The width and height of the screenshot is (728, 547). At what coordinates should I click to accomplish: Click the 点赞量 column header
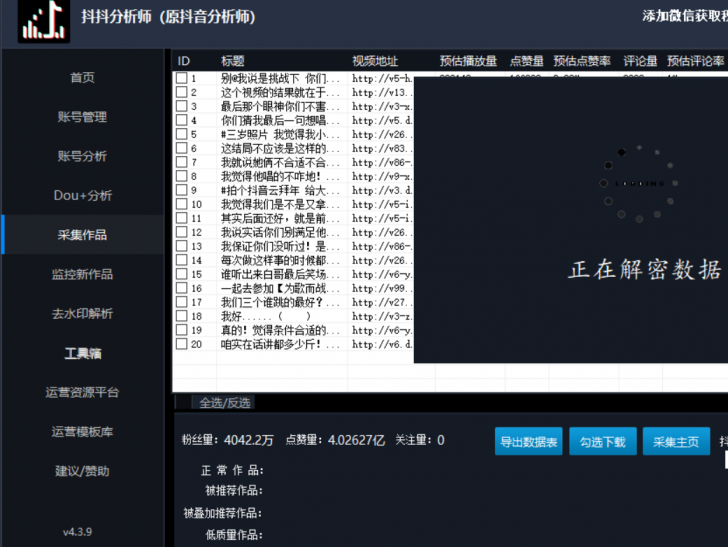tap(526, 61)
